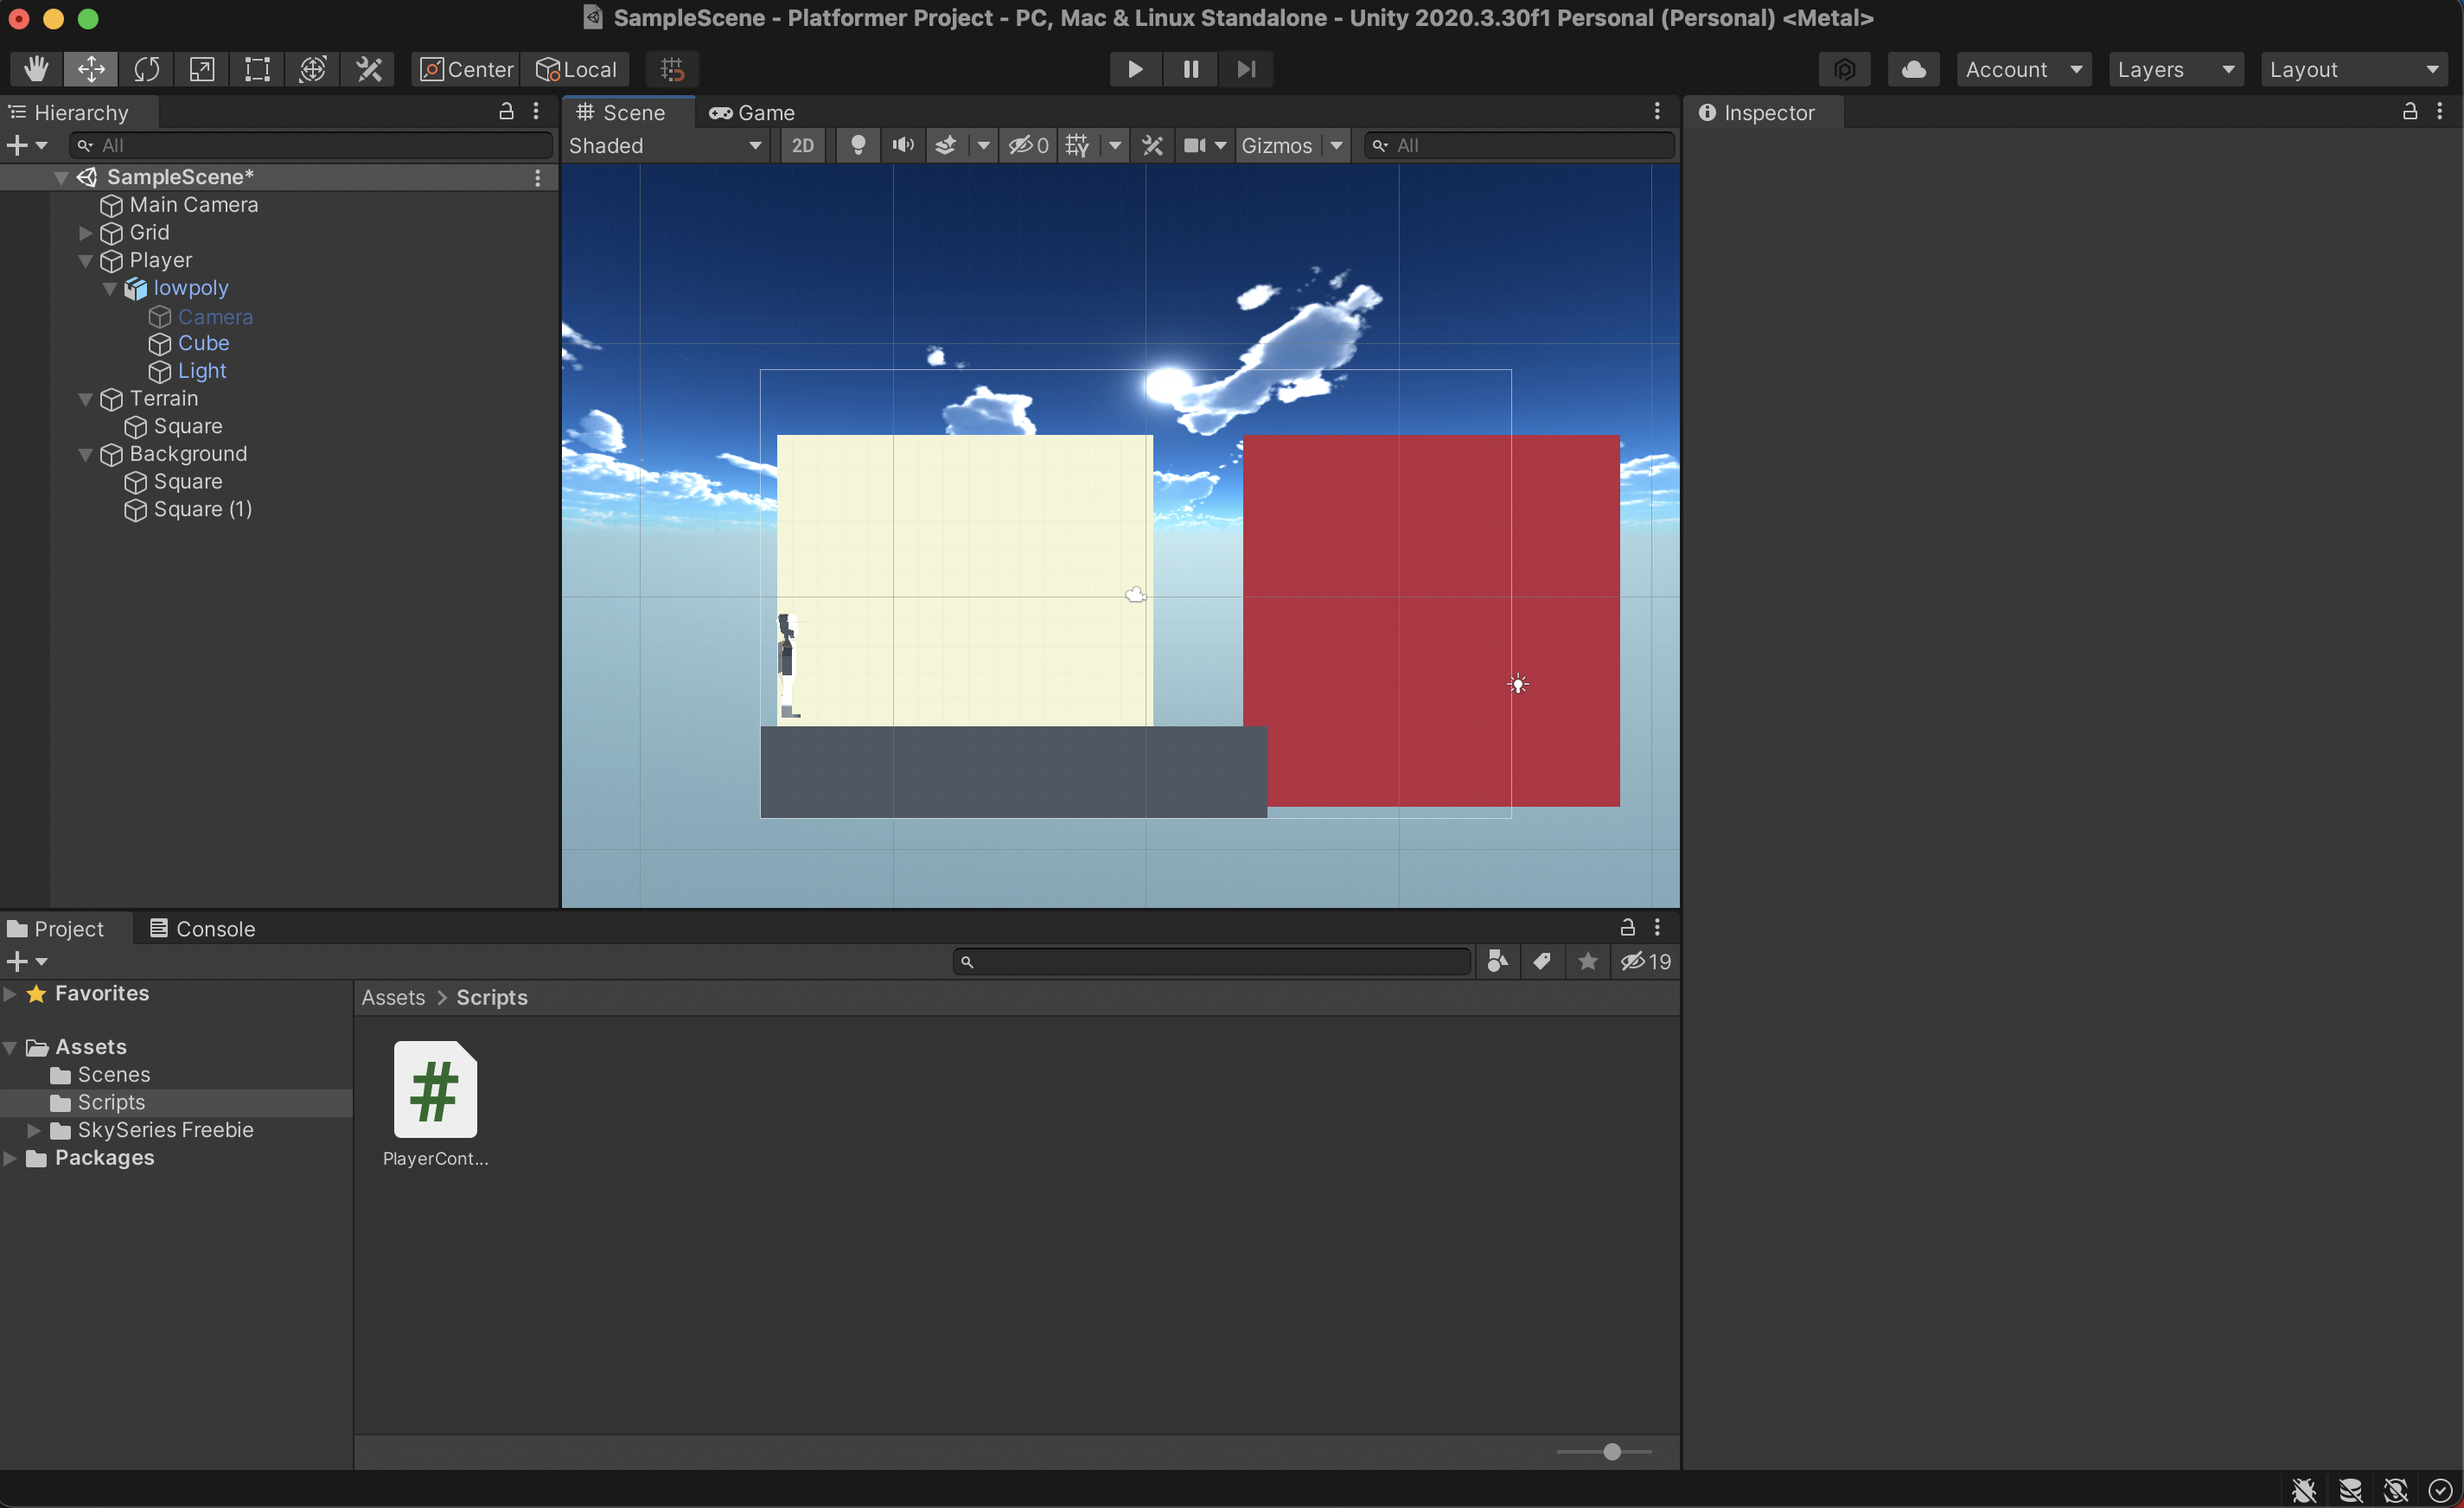Select the Scale tool
The height and width of the screenshot is (1508, 2464).
coord(202,69)
